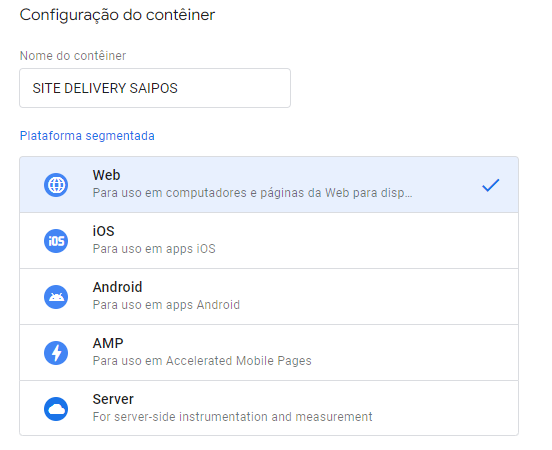
Task: Click the blue checkmark on Web row
Action: (490, 185)
